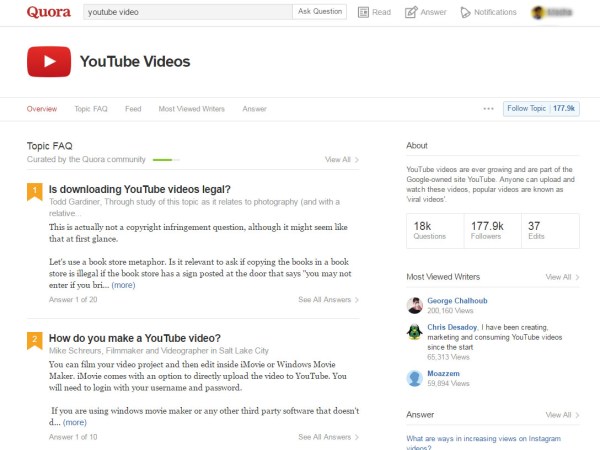Click the YouTube Videos page title
This screenshot has width=600, height=450.
coord(135,62)
